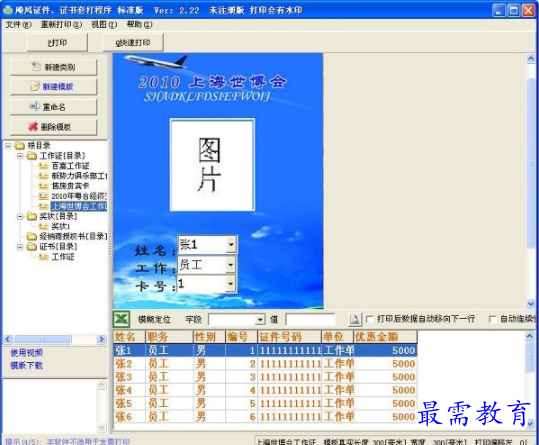The image size is (539, 445).
Task: Click the 模板下载 link
Action: coord(26,365)
